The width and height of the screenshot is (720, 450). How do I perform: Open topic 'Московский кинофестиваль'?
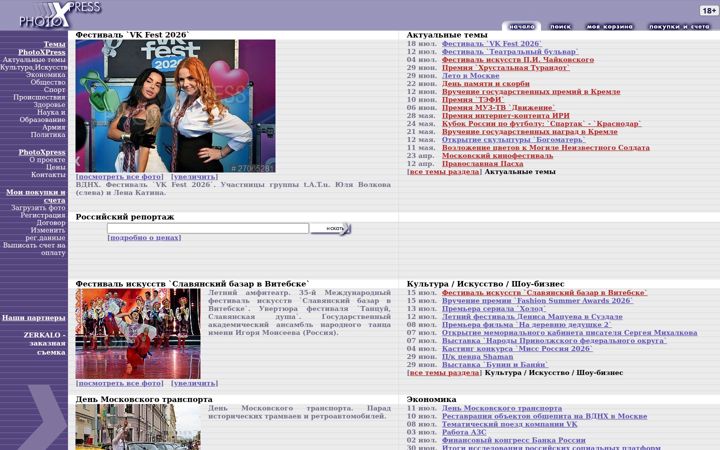coord(497,156)
